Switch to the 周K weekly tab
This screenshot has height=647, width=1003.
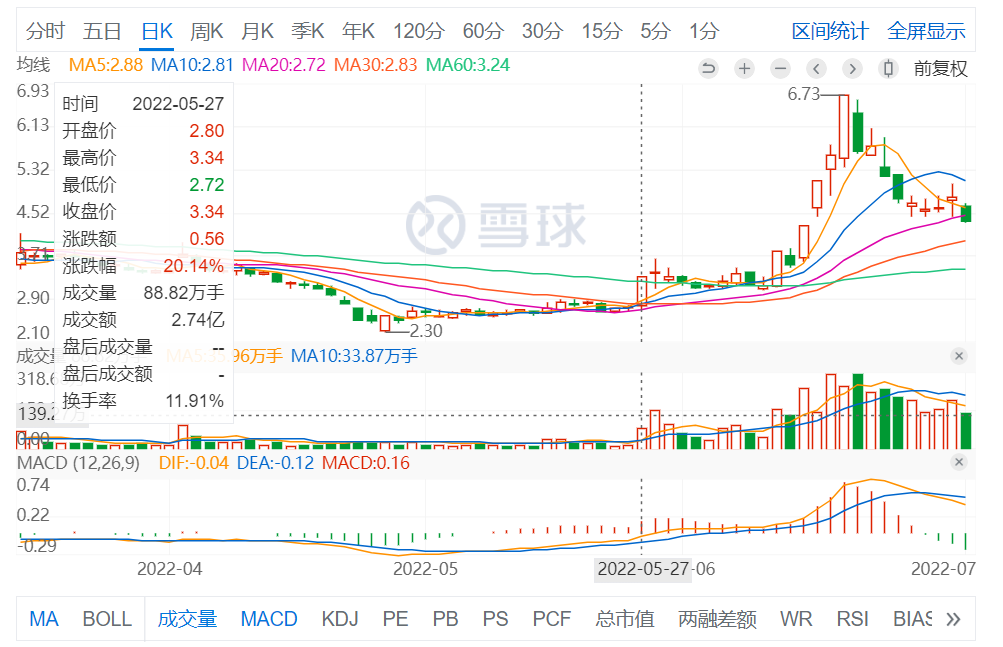pos(206,31)
